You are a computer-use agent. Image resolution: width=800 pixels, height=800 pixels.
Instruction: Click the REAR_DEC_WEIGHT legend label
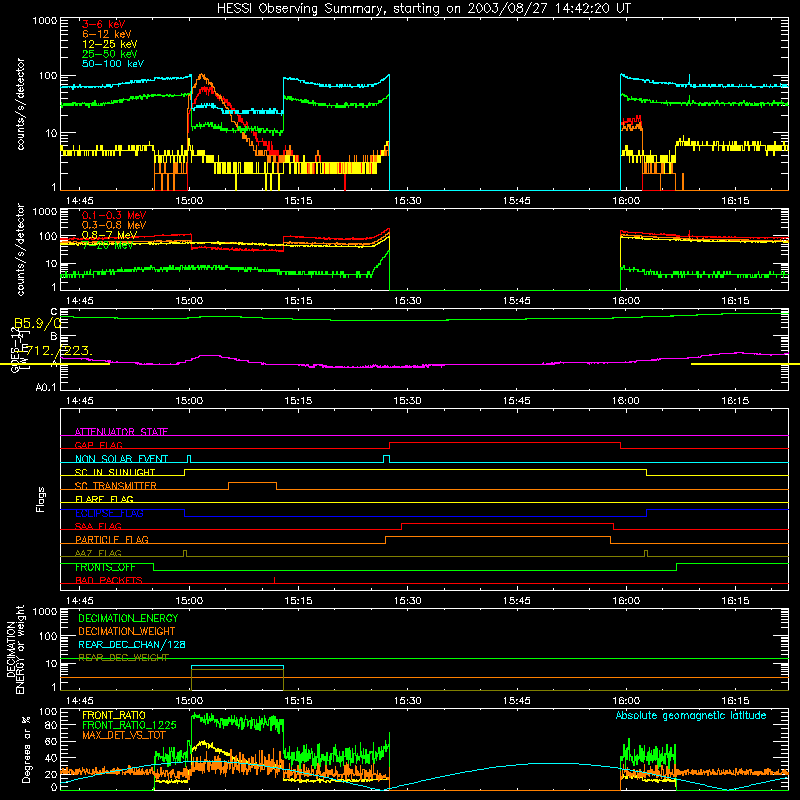pos(123,658)
